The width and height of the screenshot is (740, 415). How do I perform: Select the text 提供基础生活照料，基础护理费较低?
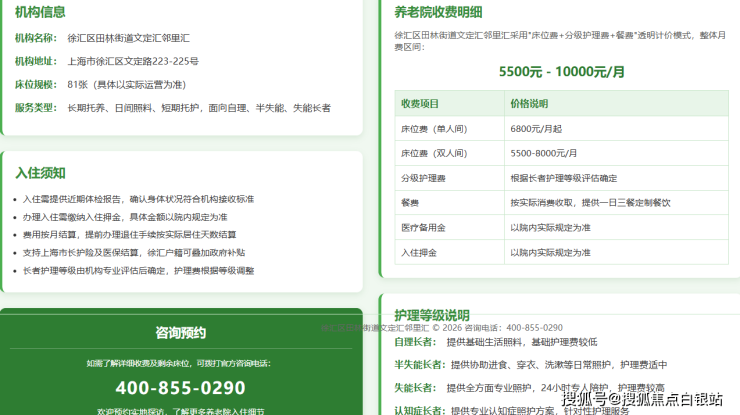522,342
